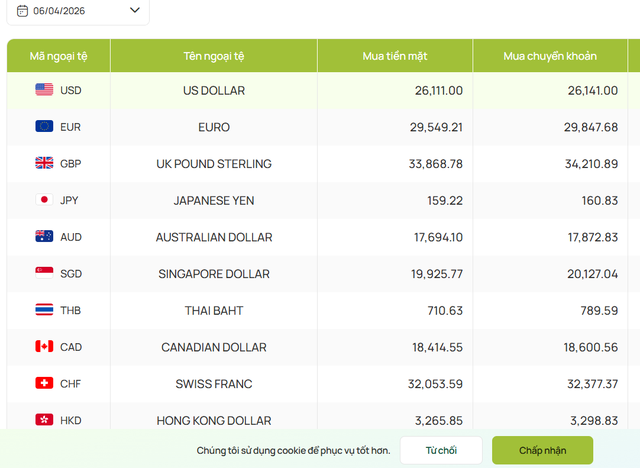
Task: Select the SGD currency code
Action: [x=71, y=274]
